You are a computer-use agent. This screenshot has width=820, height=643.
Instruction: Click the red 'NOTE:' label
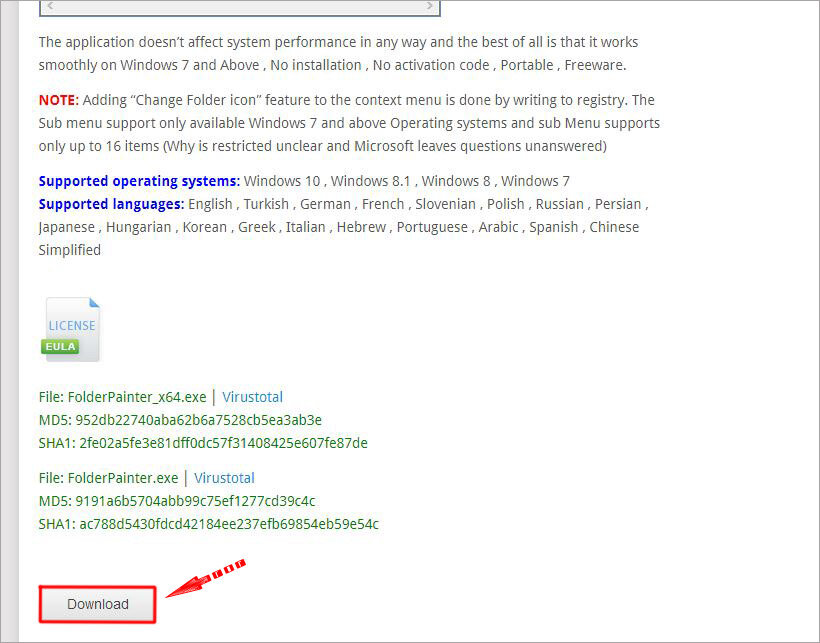[x=59, y=100]
